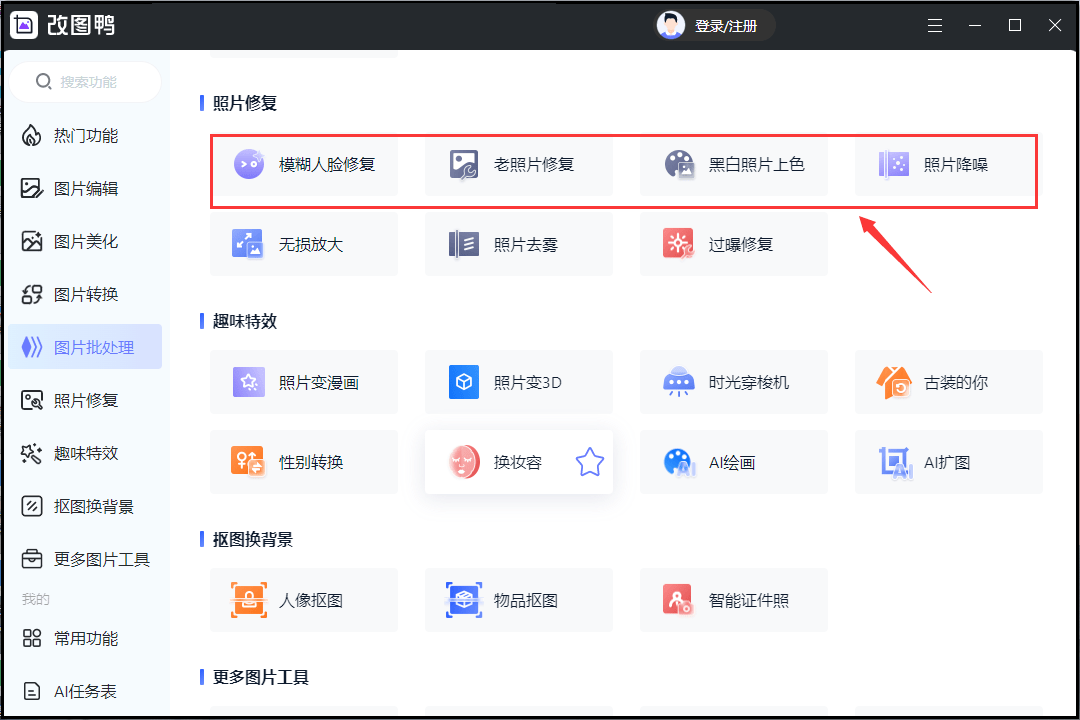Switch to 图片编辑 sidebar section
Screen dimensions: 1080x720
[85, 188]
